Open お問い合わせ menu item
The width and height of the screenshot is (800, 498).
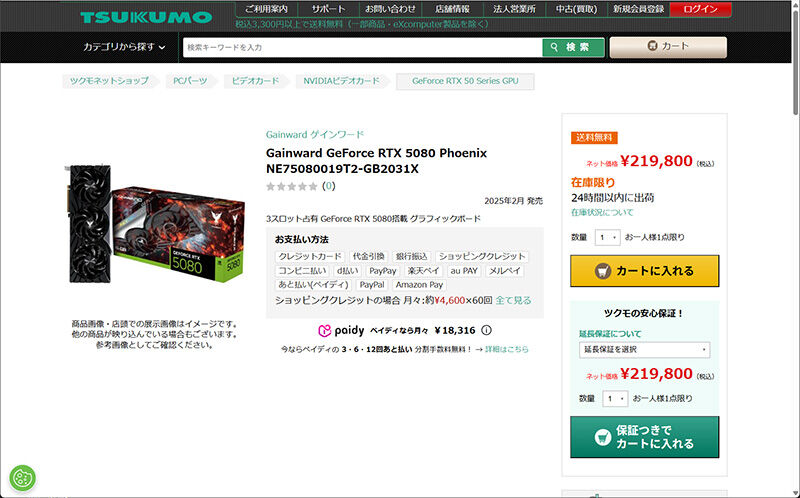point(390,9)
